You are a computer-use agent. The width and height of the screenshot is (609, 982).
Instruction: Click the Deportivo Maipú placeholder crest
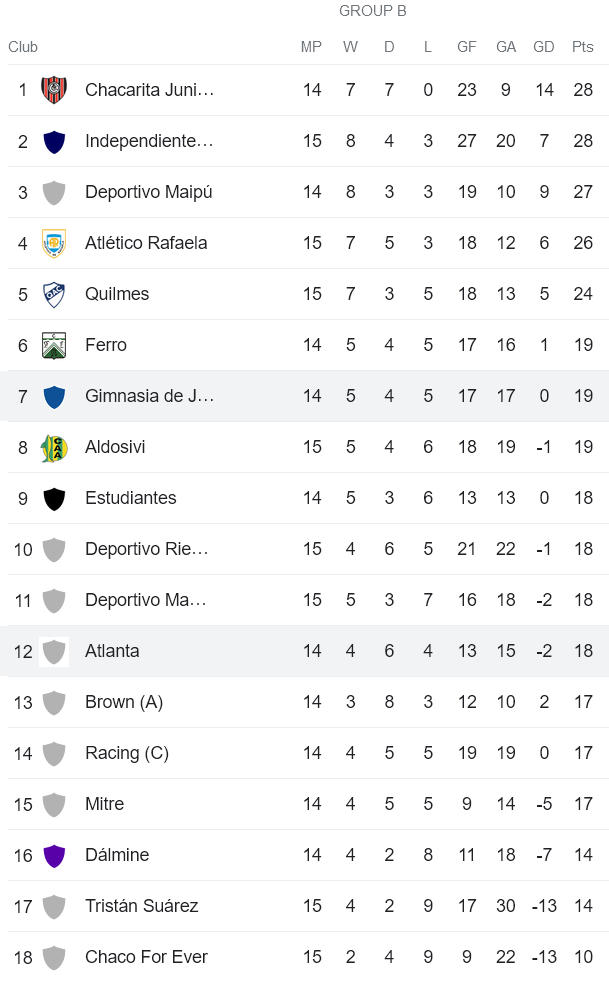coord(55,191)
